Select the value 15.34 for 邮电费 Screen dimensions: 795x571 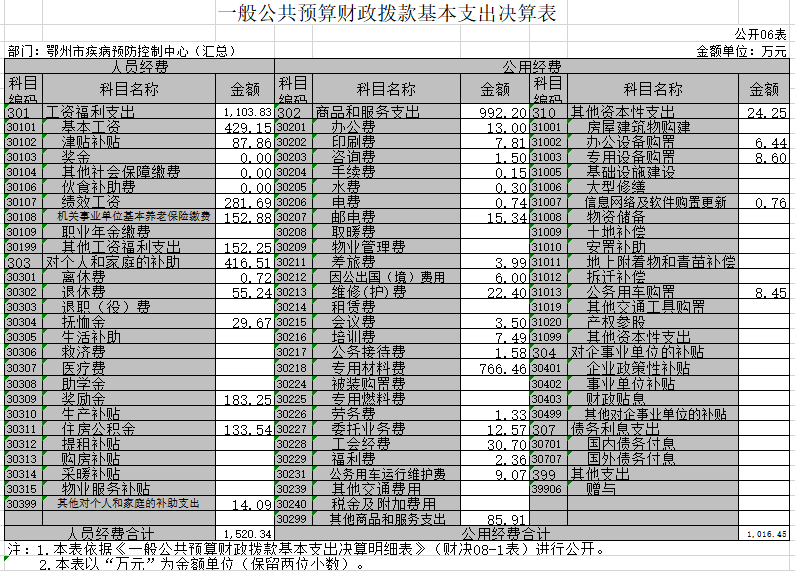point(495,217)
